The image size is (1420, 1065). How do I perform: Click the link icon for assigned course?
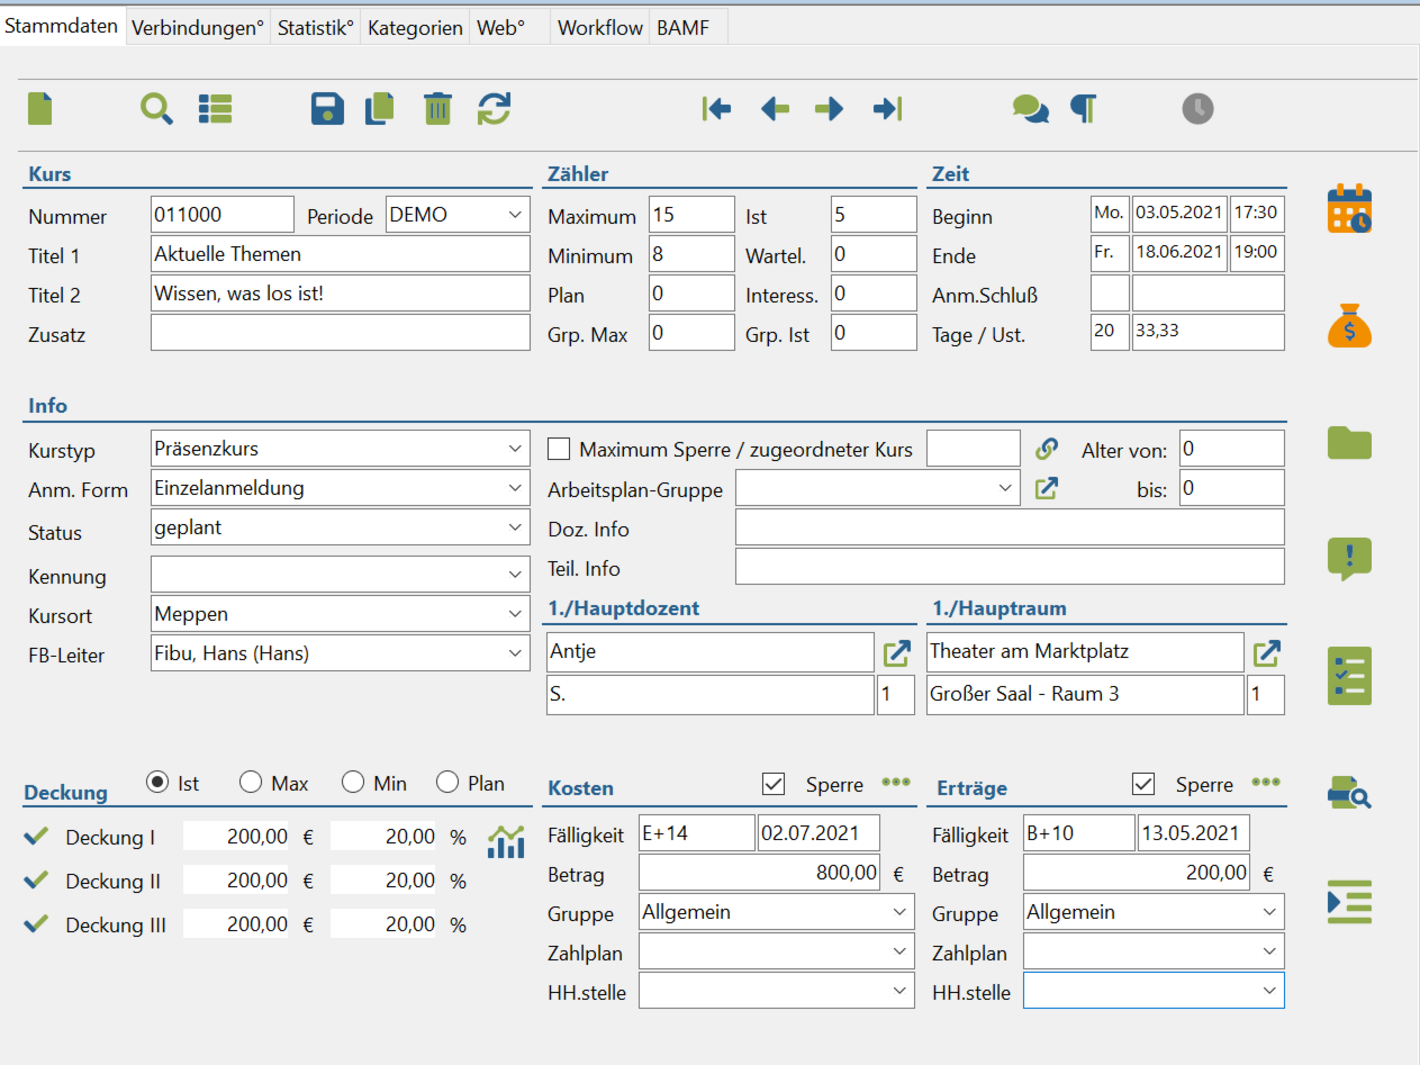[1046, 449]
